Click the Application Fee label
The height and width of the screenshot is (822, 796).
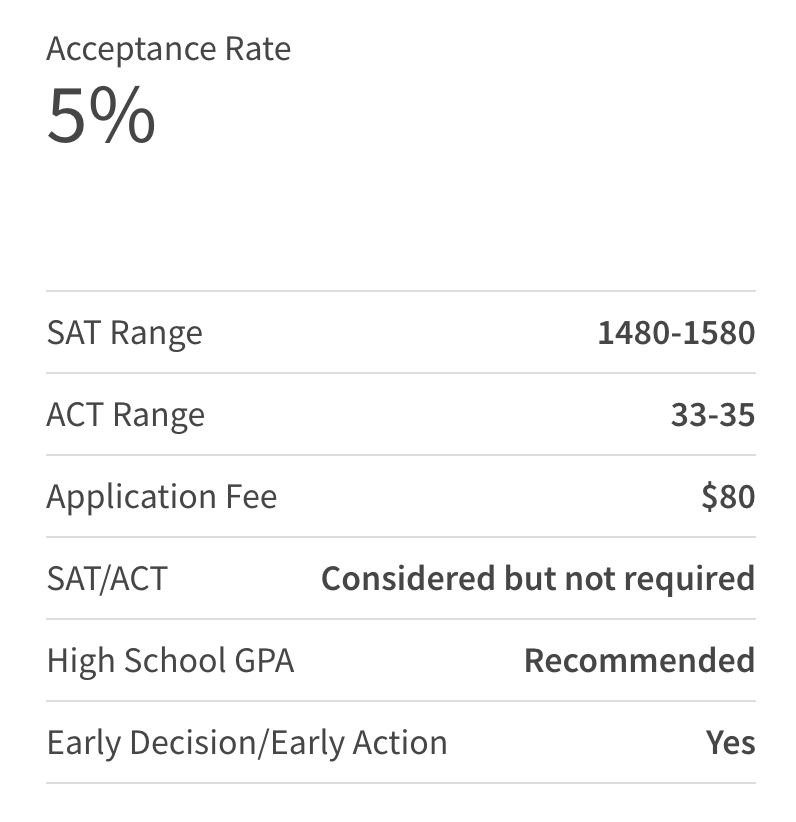pyautogui.click(x=162, y=497)
